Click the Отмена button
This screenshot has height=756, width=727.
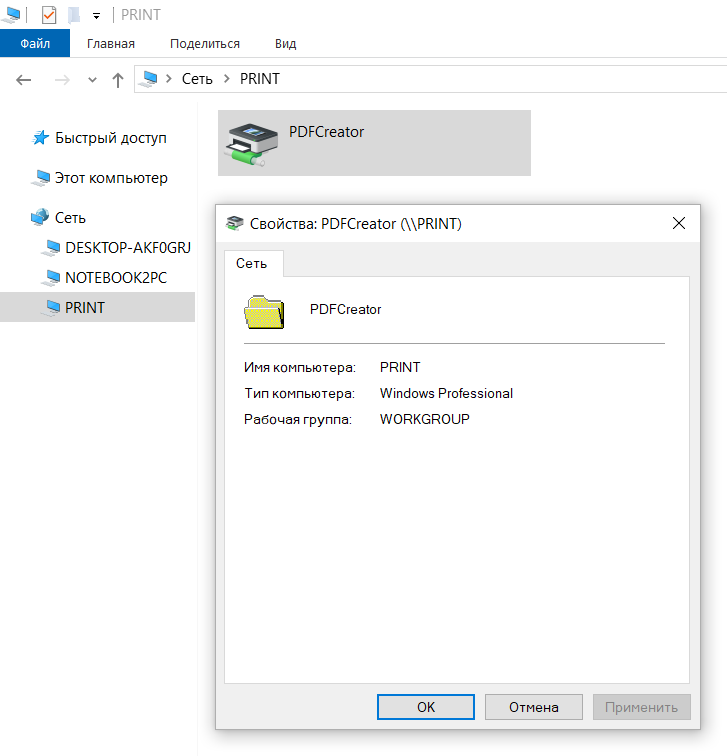click(x=534, y=707)
